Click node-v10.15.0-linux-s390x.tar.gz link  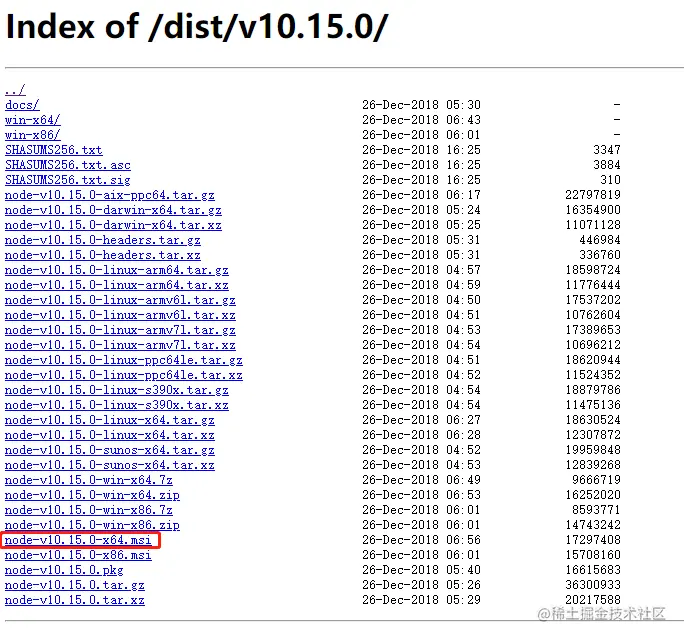point(117,390)
